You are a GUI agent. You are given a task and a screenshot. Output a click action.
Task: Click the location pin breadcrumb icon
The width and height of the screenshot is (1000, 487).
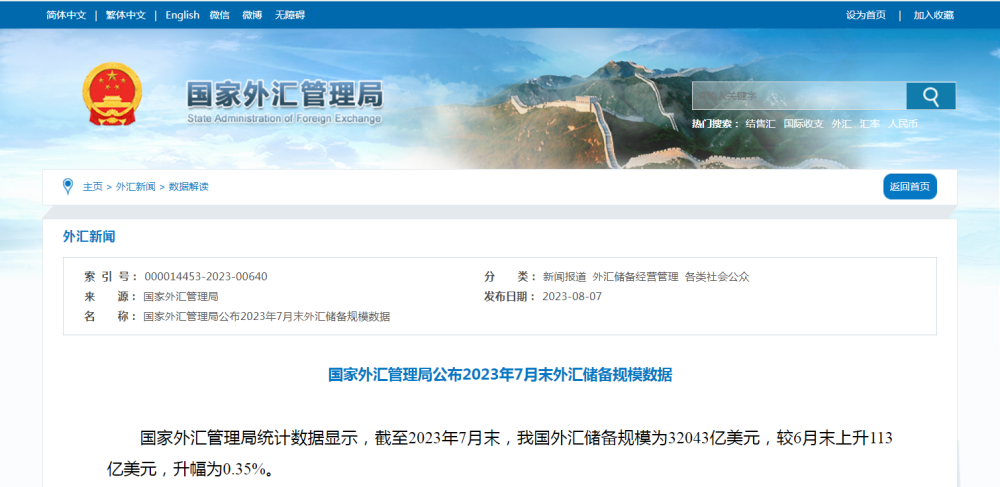pyautogui.click(x=68, y=186)
